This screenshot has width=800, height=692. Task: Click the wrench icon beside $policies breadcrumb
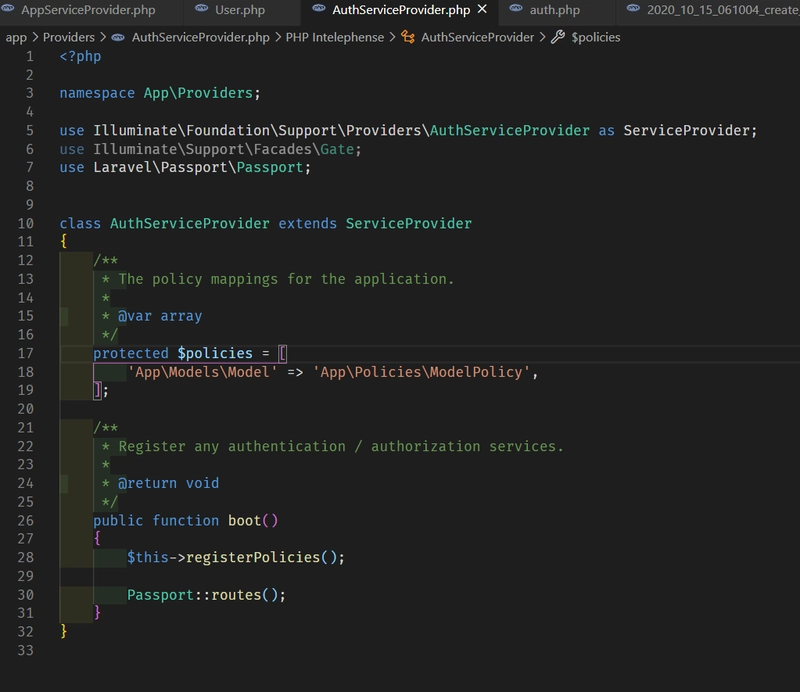pyautogui.click(x=558, y=37)
